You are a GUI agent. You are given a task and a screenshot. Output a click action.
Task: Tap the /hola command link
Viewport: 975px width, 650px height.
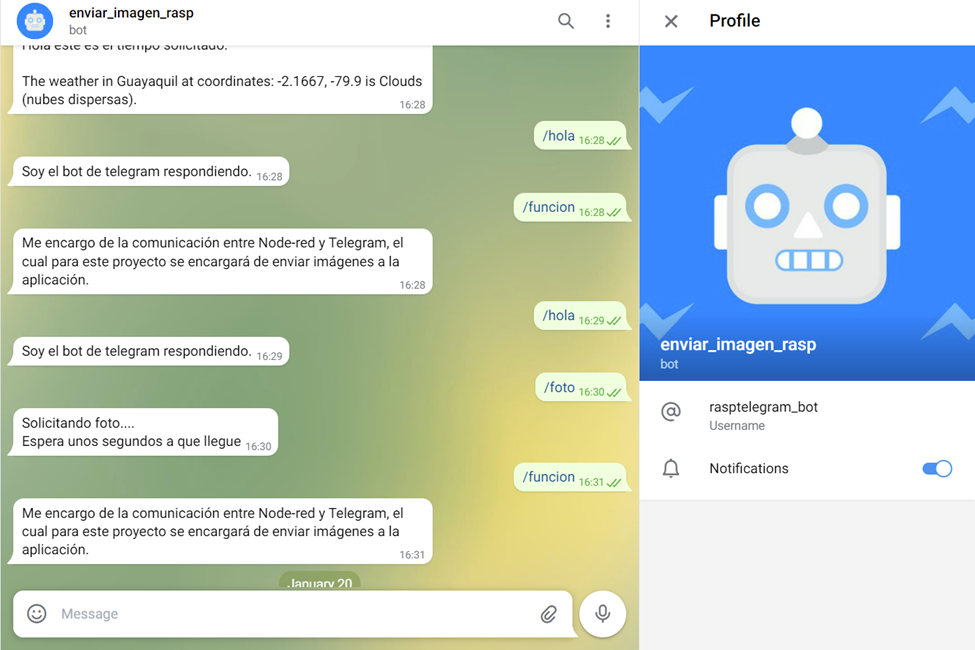(x=558, y=135)
